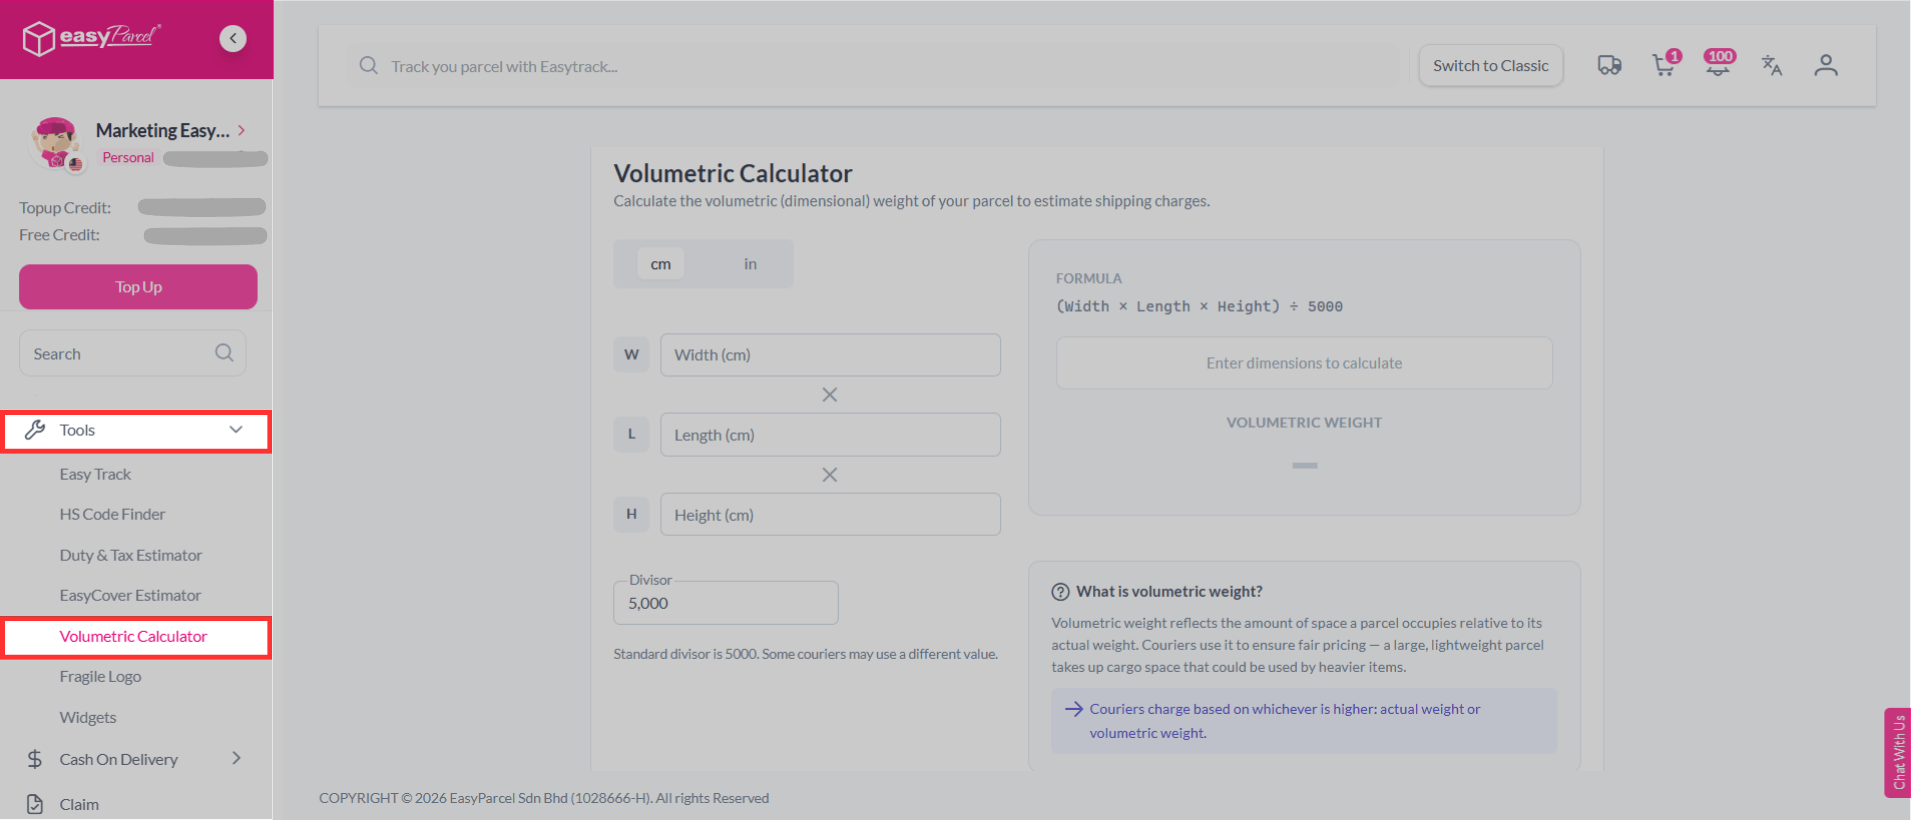The height and width of the screenshot is (820, 1911).
Task: Click Switch to Classic button
Action: tap(1490, 65)
